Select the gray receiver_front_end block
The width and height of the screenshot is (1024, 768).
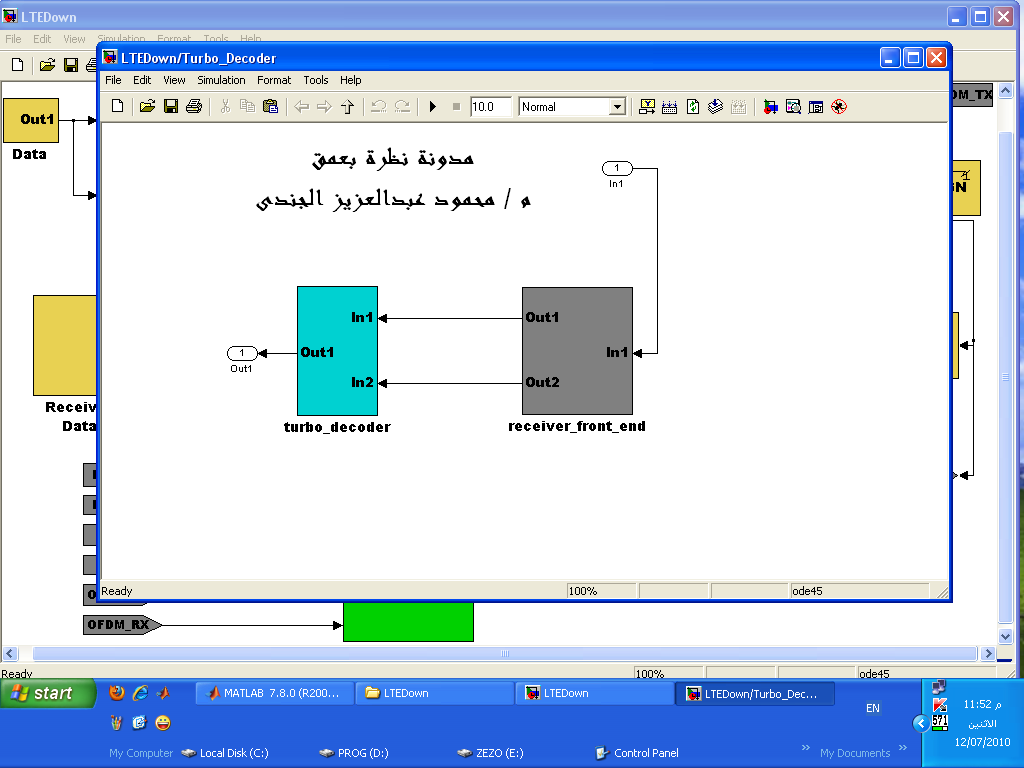(577, 351)
